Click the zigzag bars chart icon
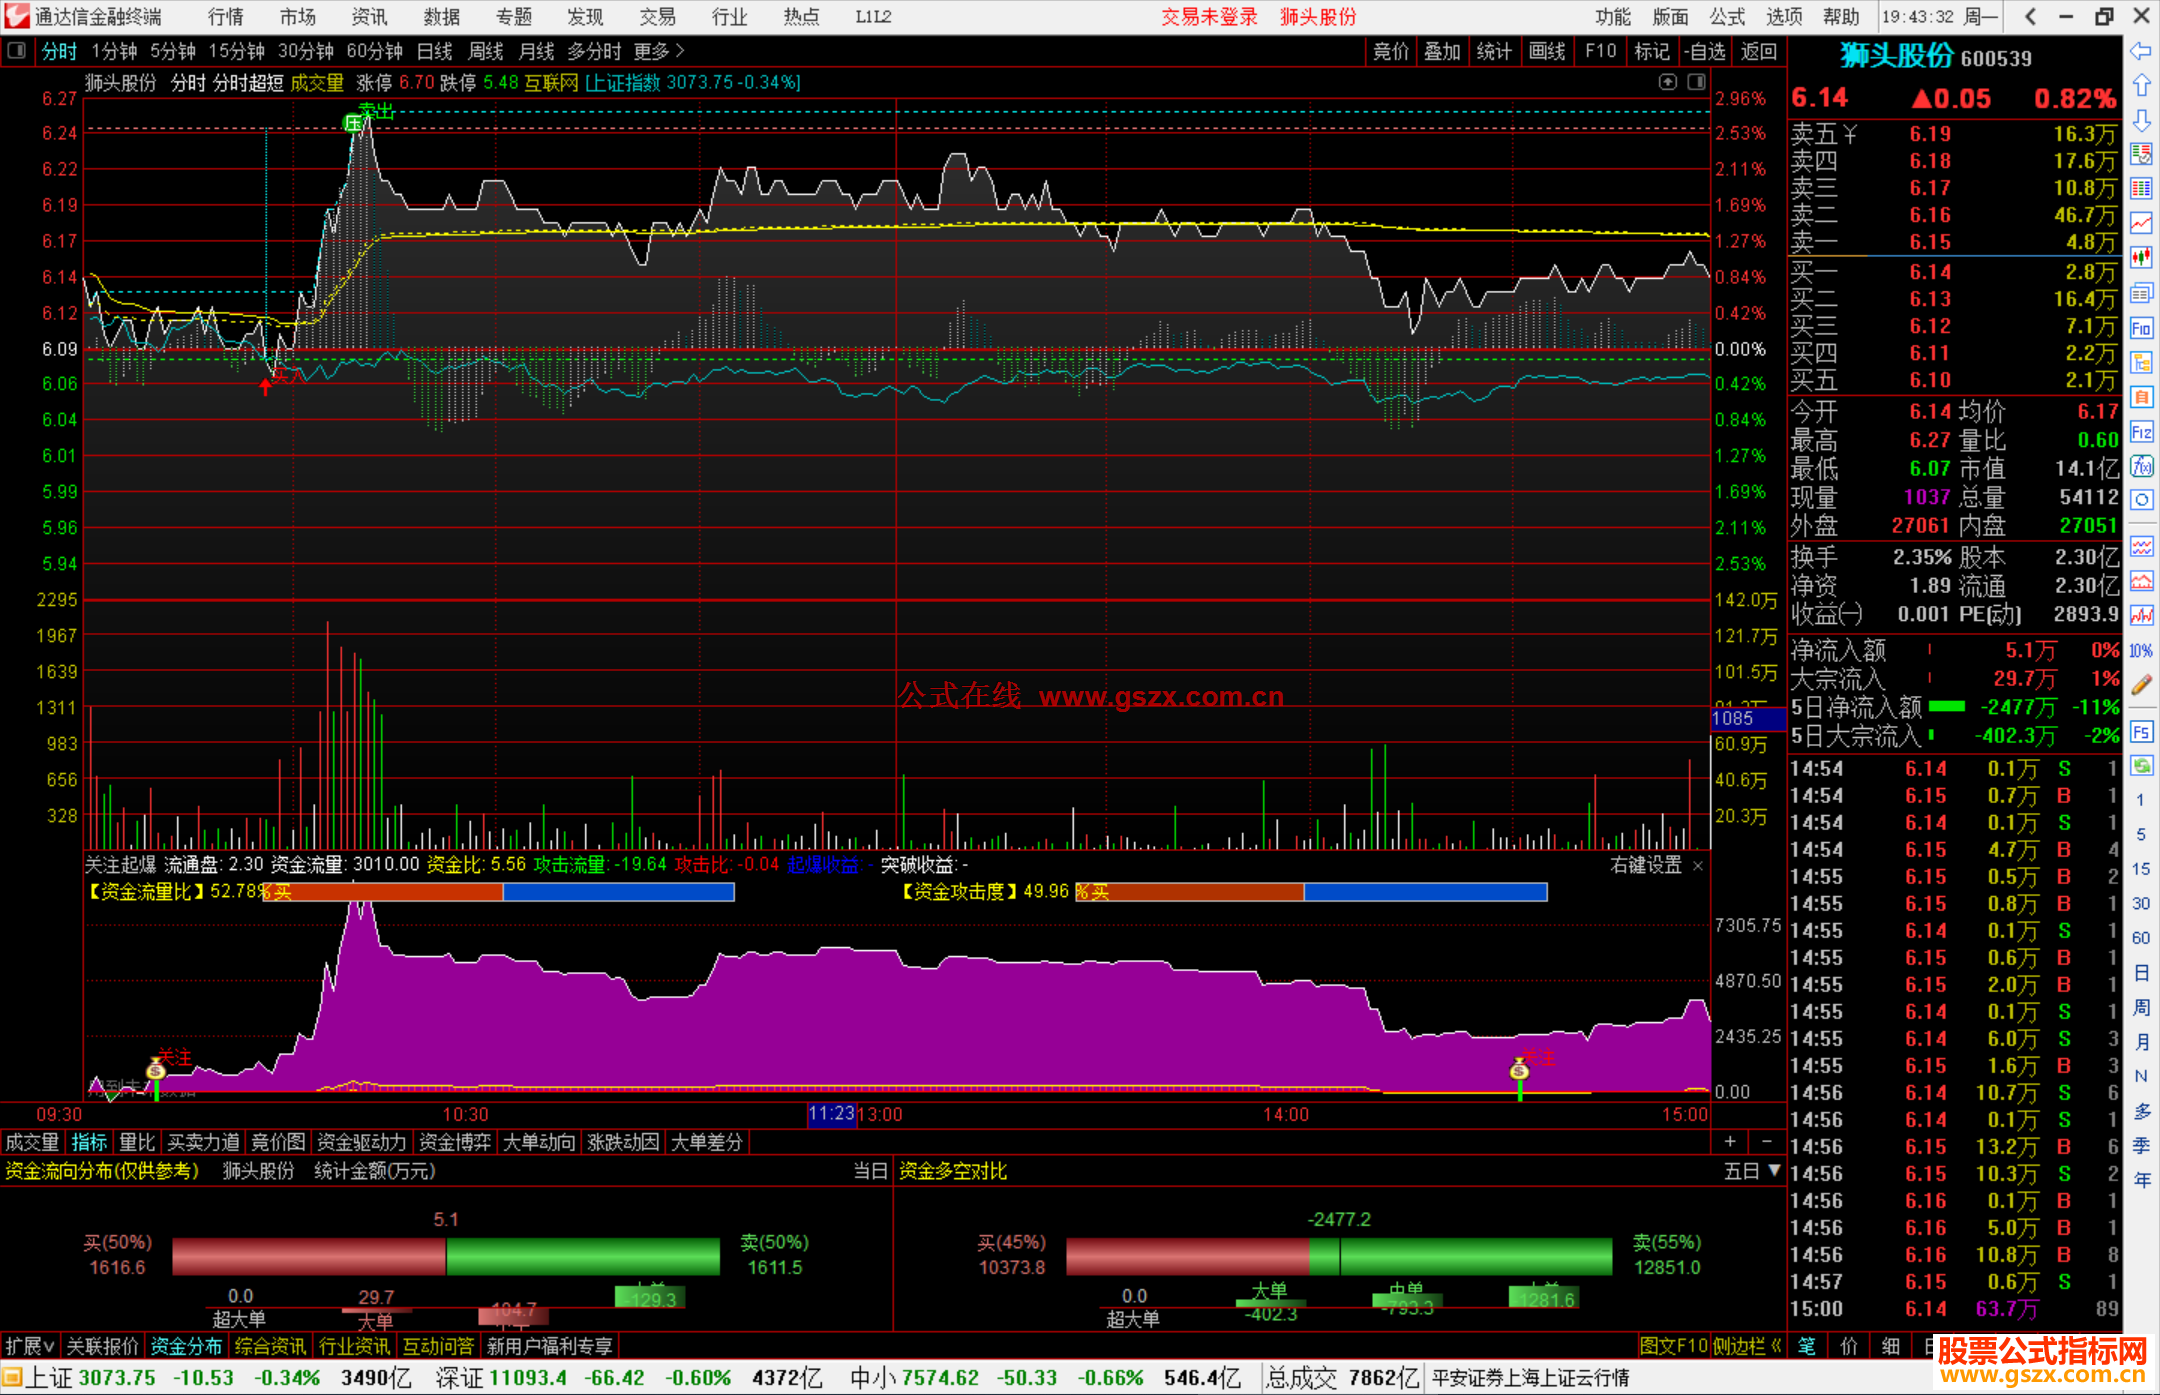 point(2141,616)
